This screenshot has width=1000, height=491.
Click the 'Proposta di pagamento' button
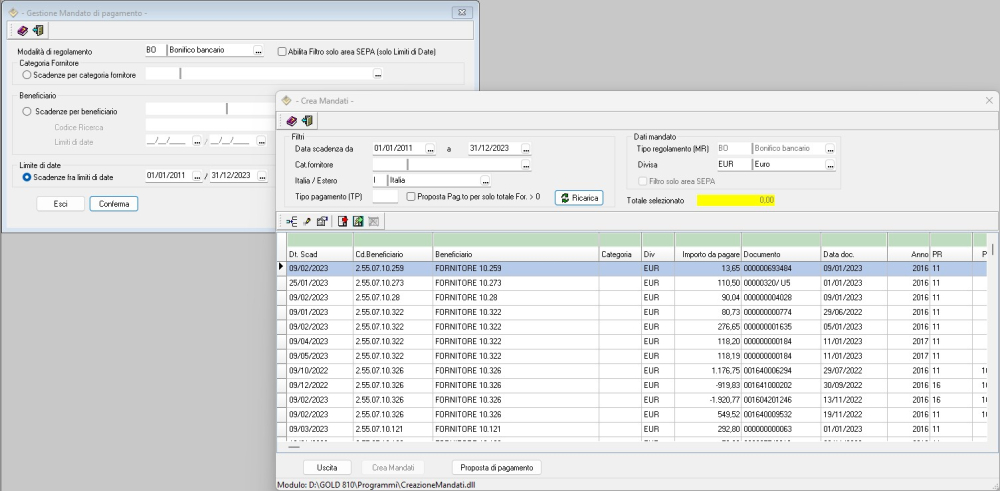[x=497, y=467]
